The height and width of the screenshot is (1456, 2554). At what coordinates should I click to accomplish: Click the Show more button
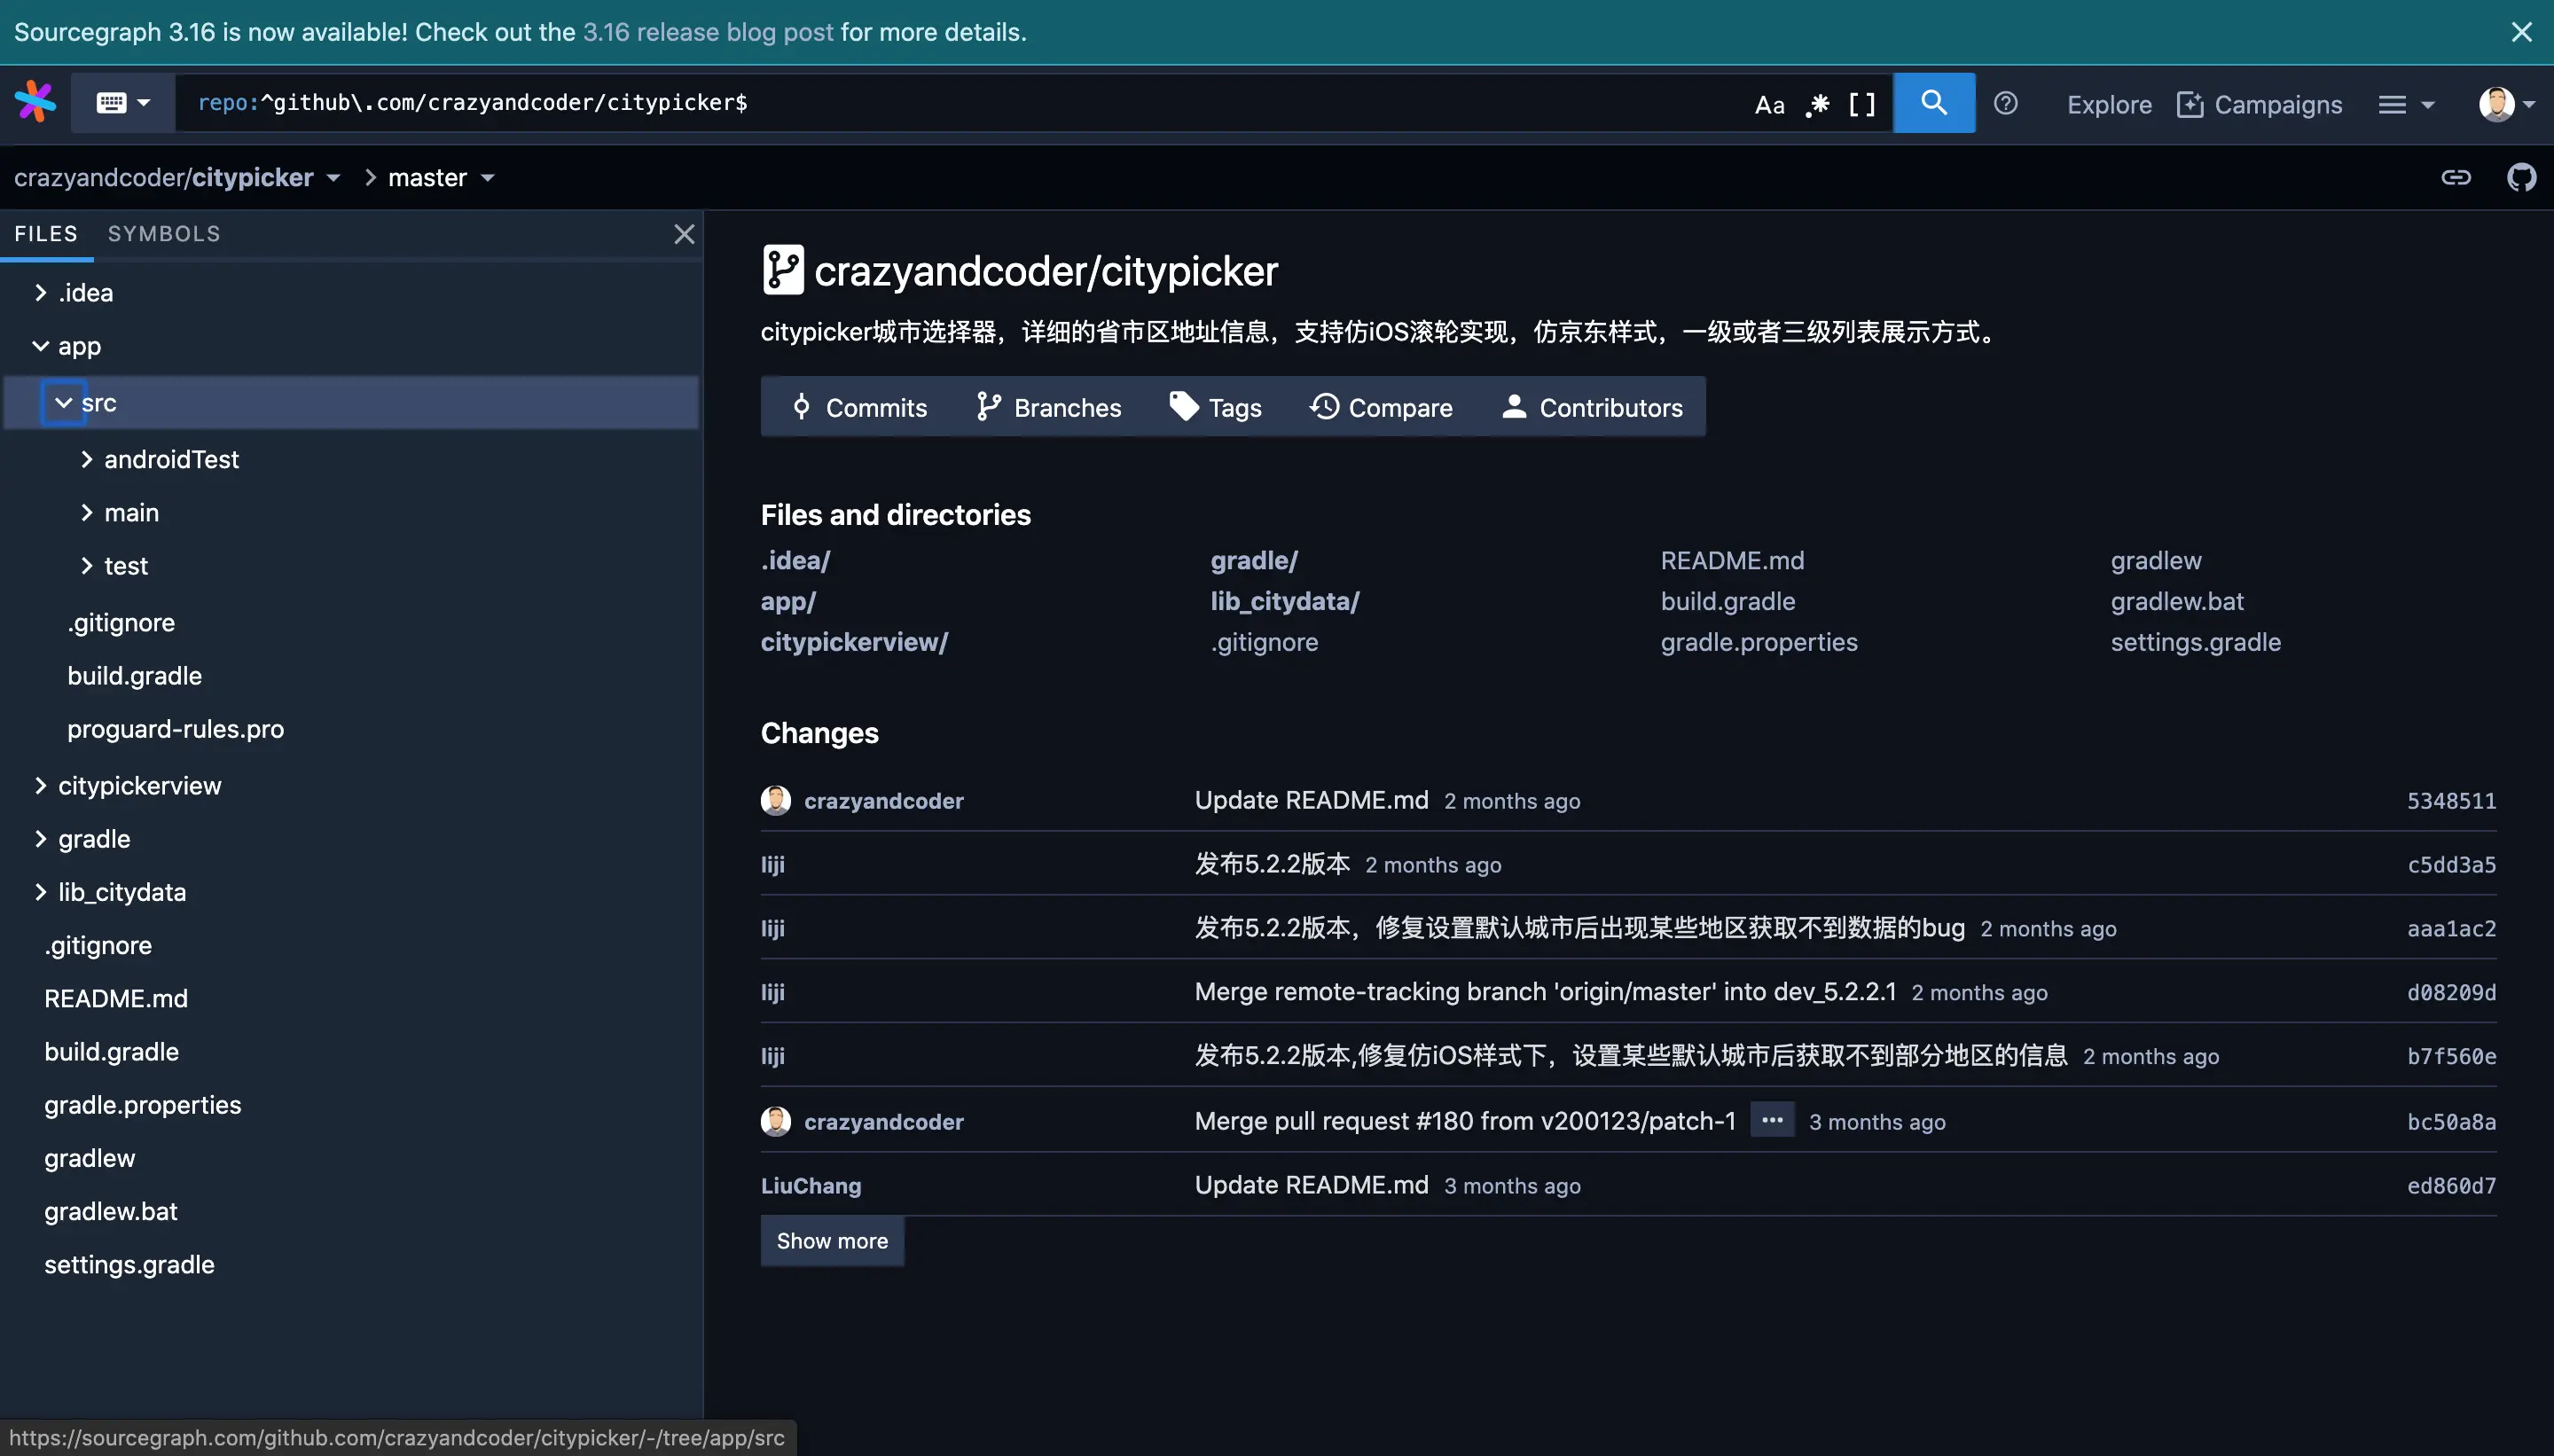[831, 1241]
